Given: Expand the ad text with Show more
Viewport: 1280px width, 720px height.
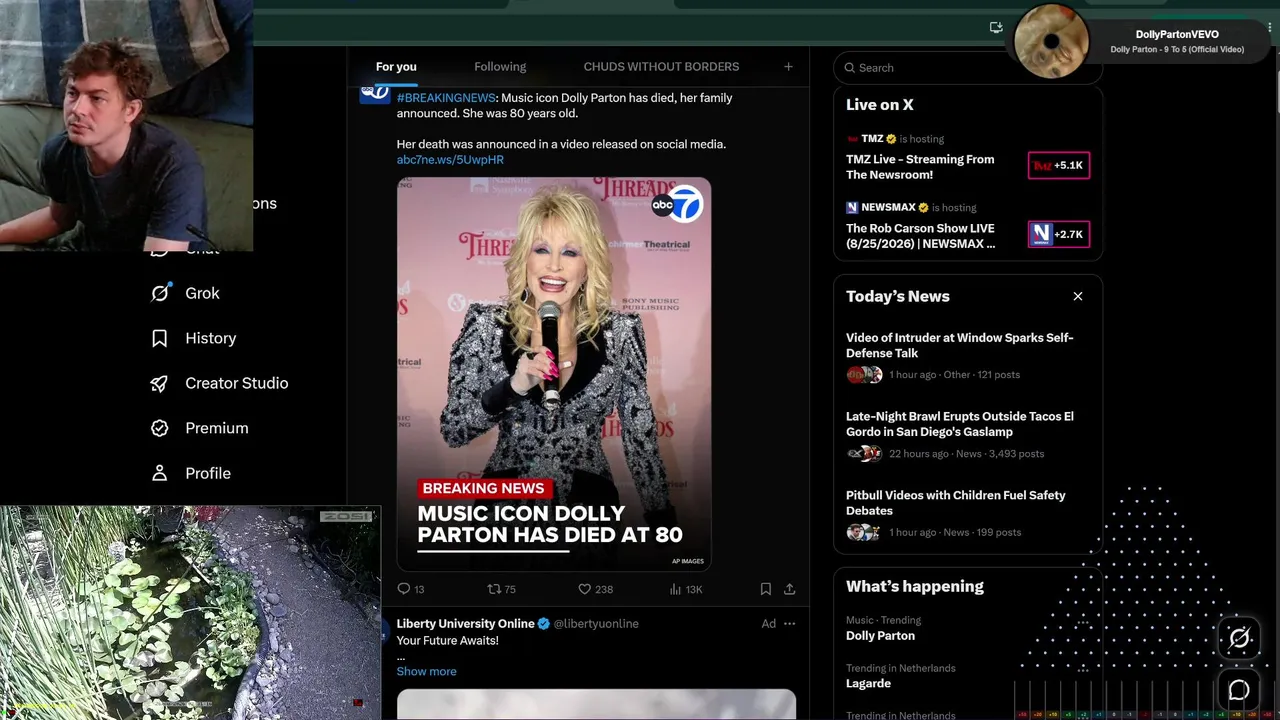Looking at the screenshot, I should click(426, 671).
